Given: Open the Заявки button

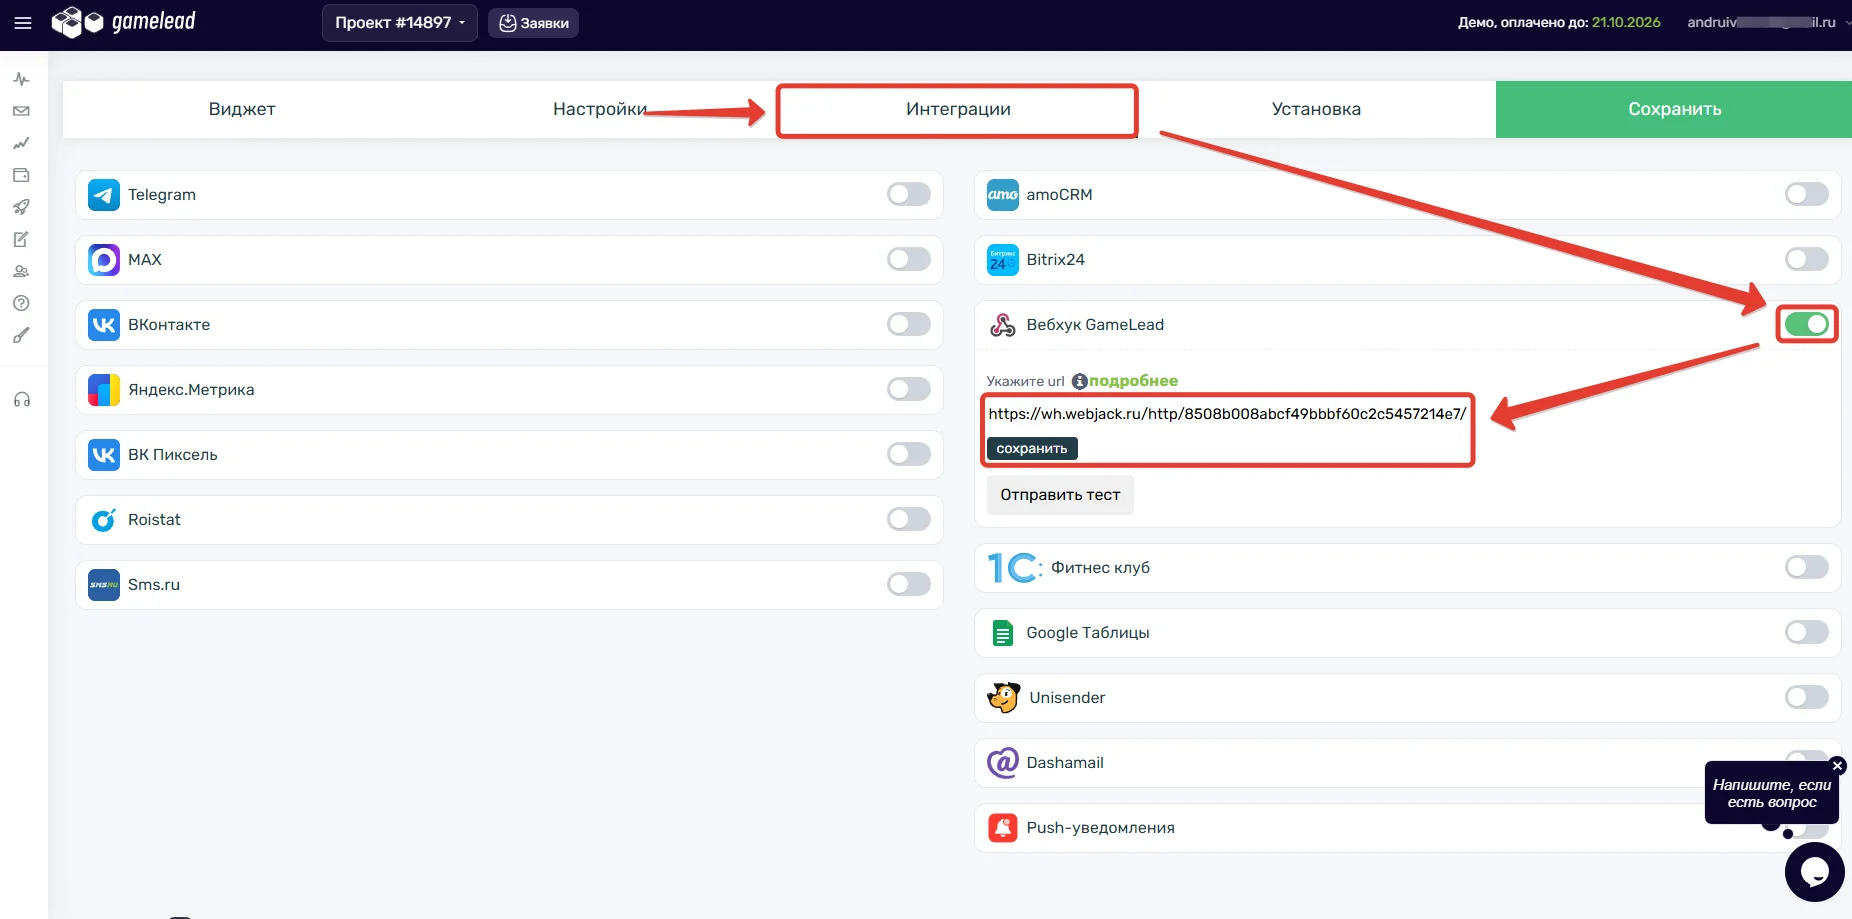Looking at the screenshot, I should click(533, 23).
